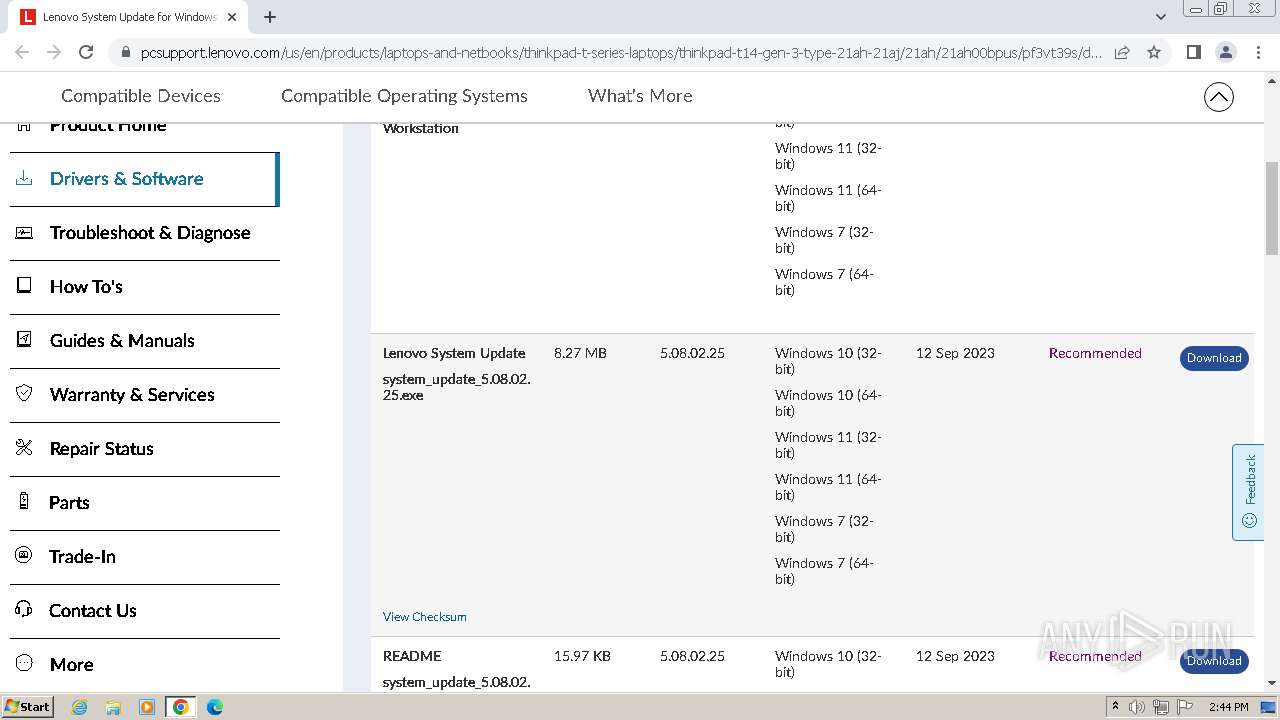
Task: Open Warranty & Services in sidebar
Action: pyautogui.click(x=144, y=395)
